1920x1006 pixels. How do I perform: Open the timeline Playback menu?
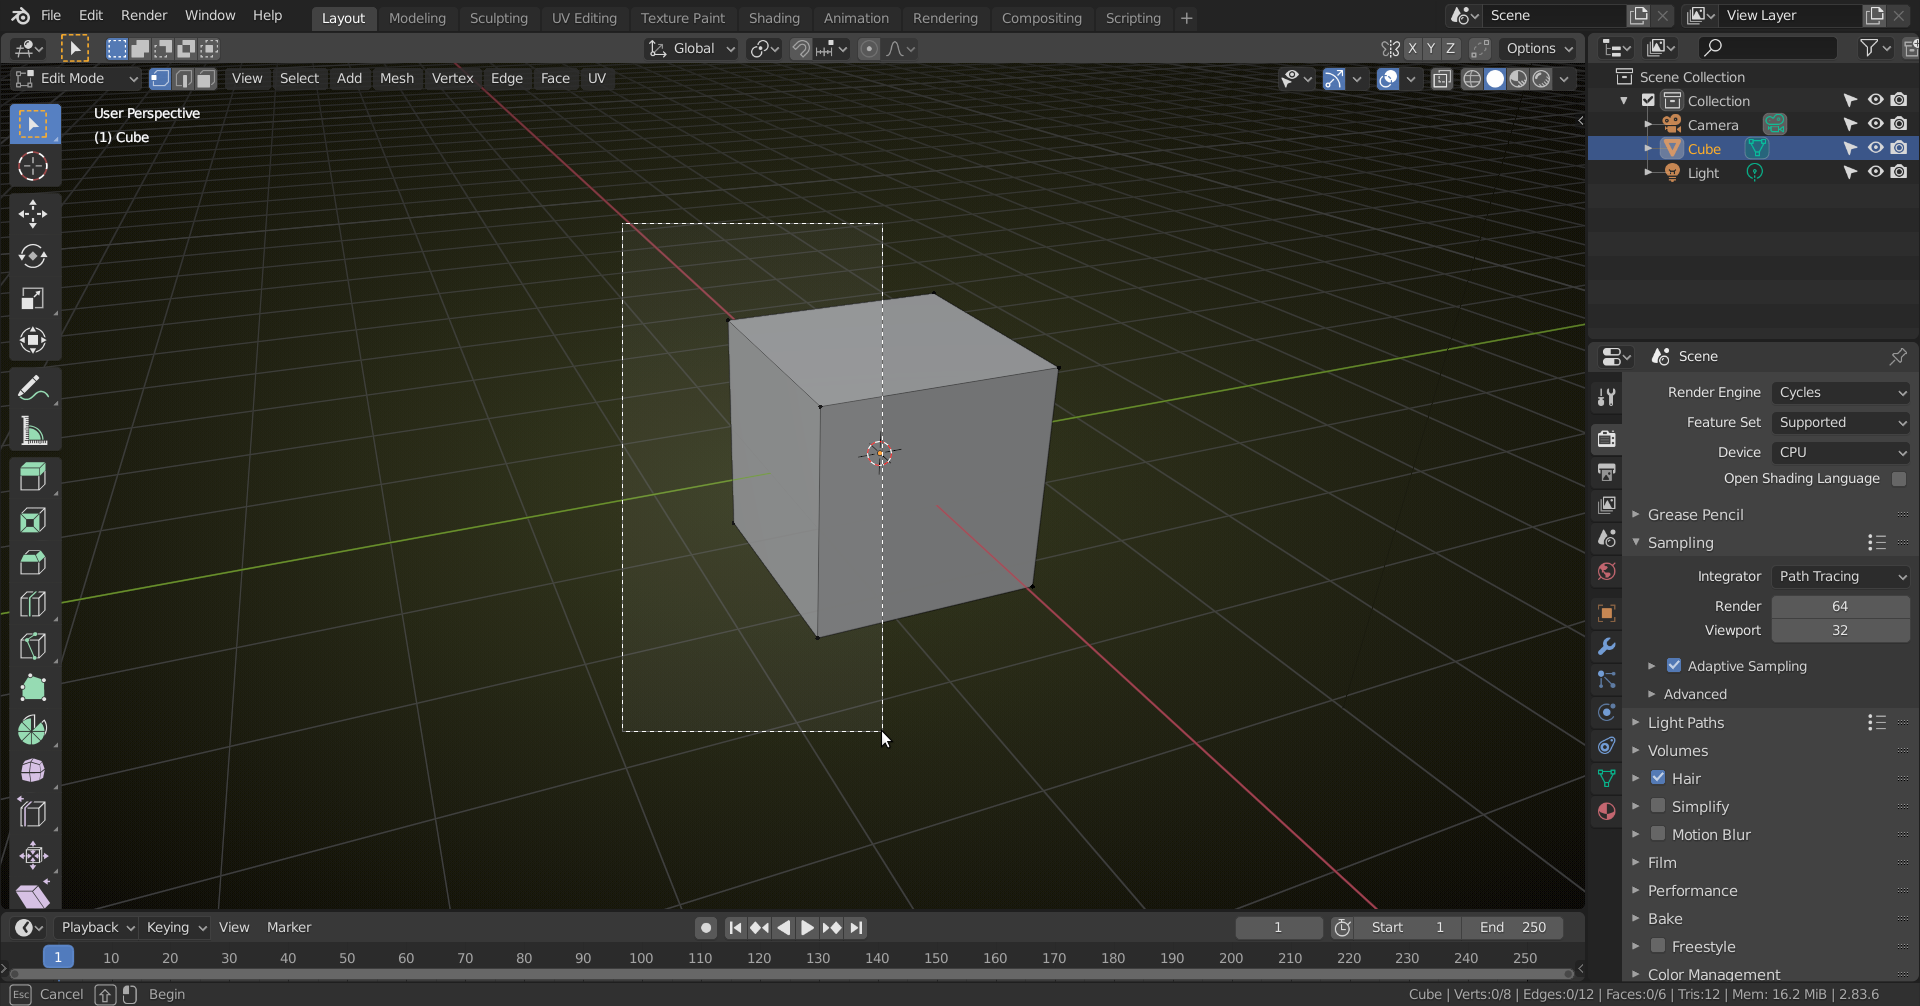click(x=98, y=928)
